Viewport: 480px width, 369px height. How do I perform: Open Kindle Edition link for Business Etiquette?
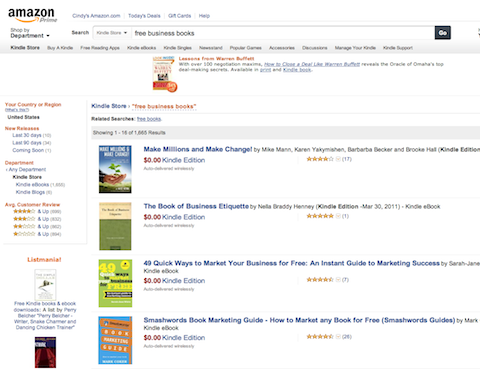coord(183,217)
